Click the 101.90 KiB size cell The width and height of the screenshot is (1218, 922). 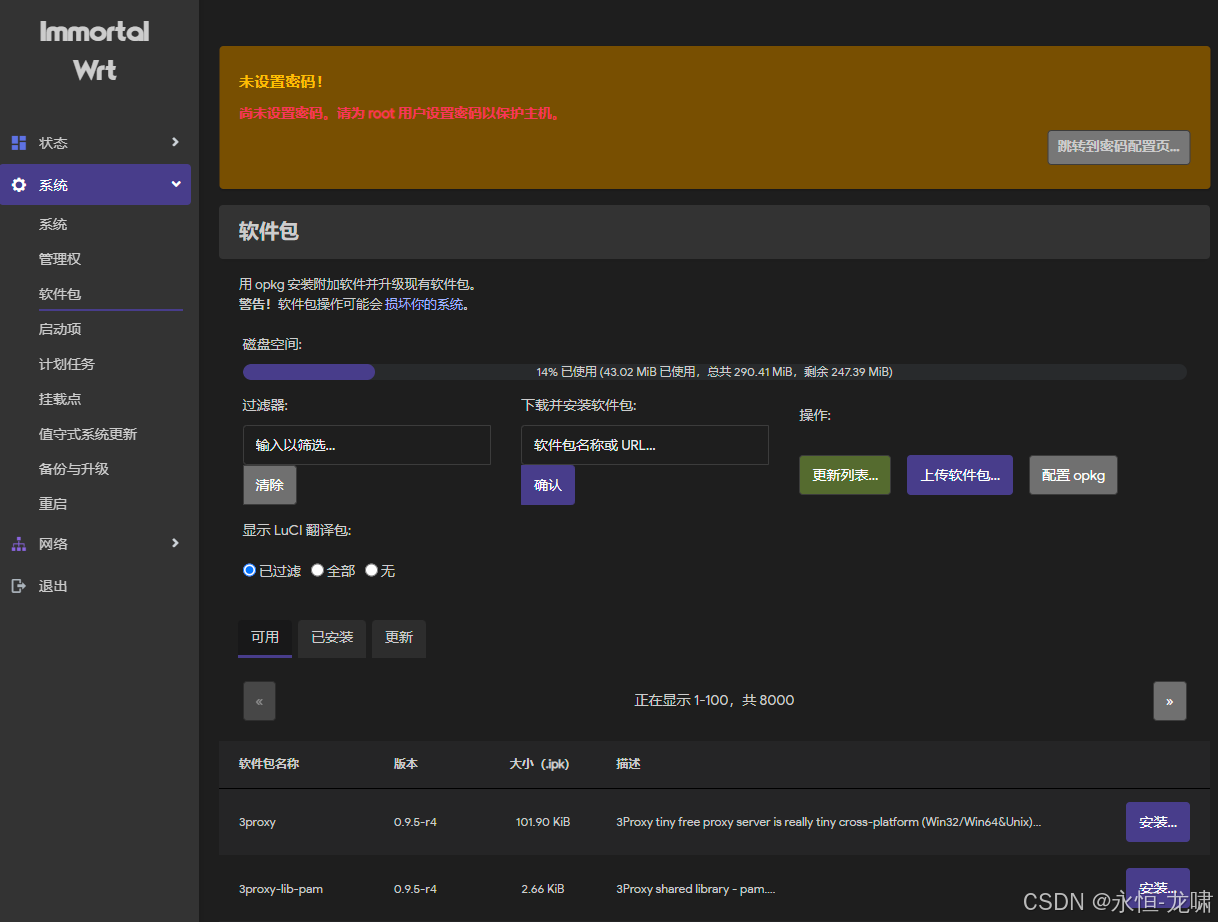point(543,822)
